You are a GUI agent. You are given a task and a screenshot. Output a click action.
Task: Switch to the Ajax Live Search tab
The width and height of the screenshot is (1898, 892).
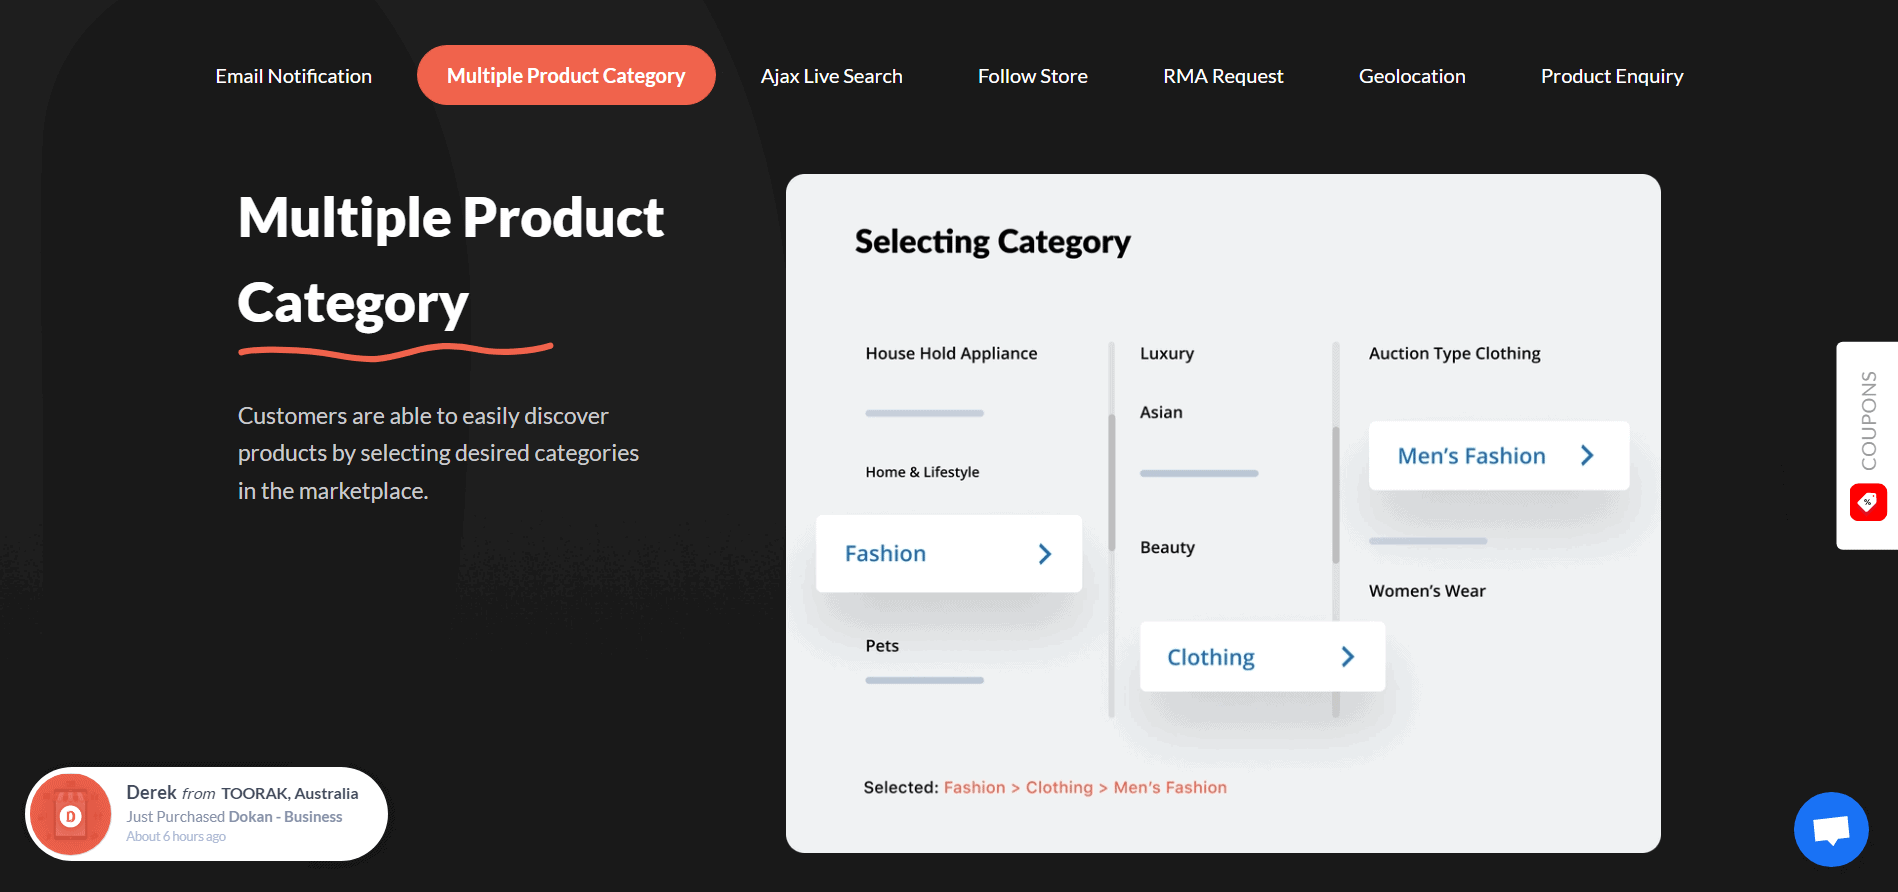(x=831, y=76)
